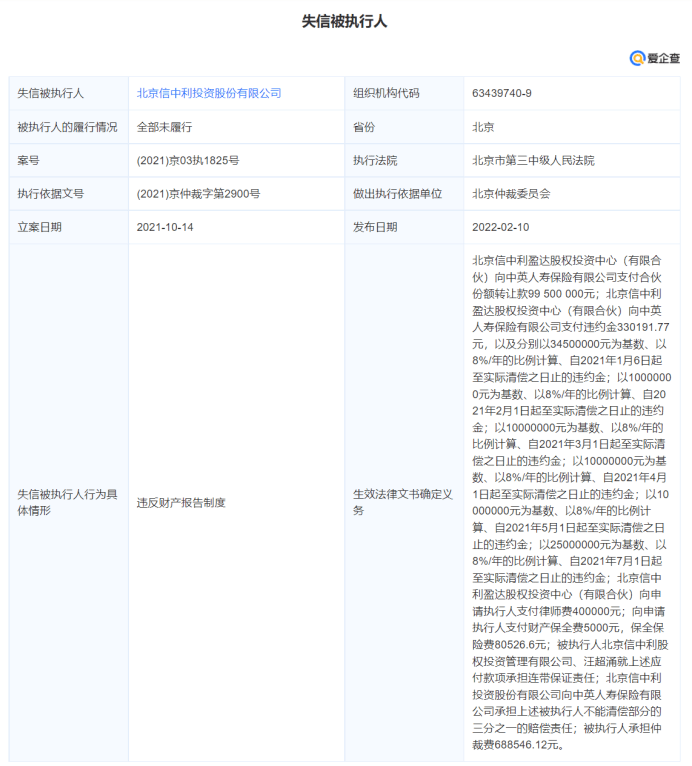Select the 北京 province value
The image size is (692, 766).
(483, 127)
